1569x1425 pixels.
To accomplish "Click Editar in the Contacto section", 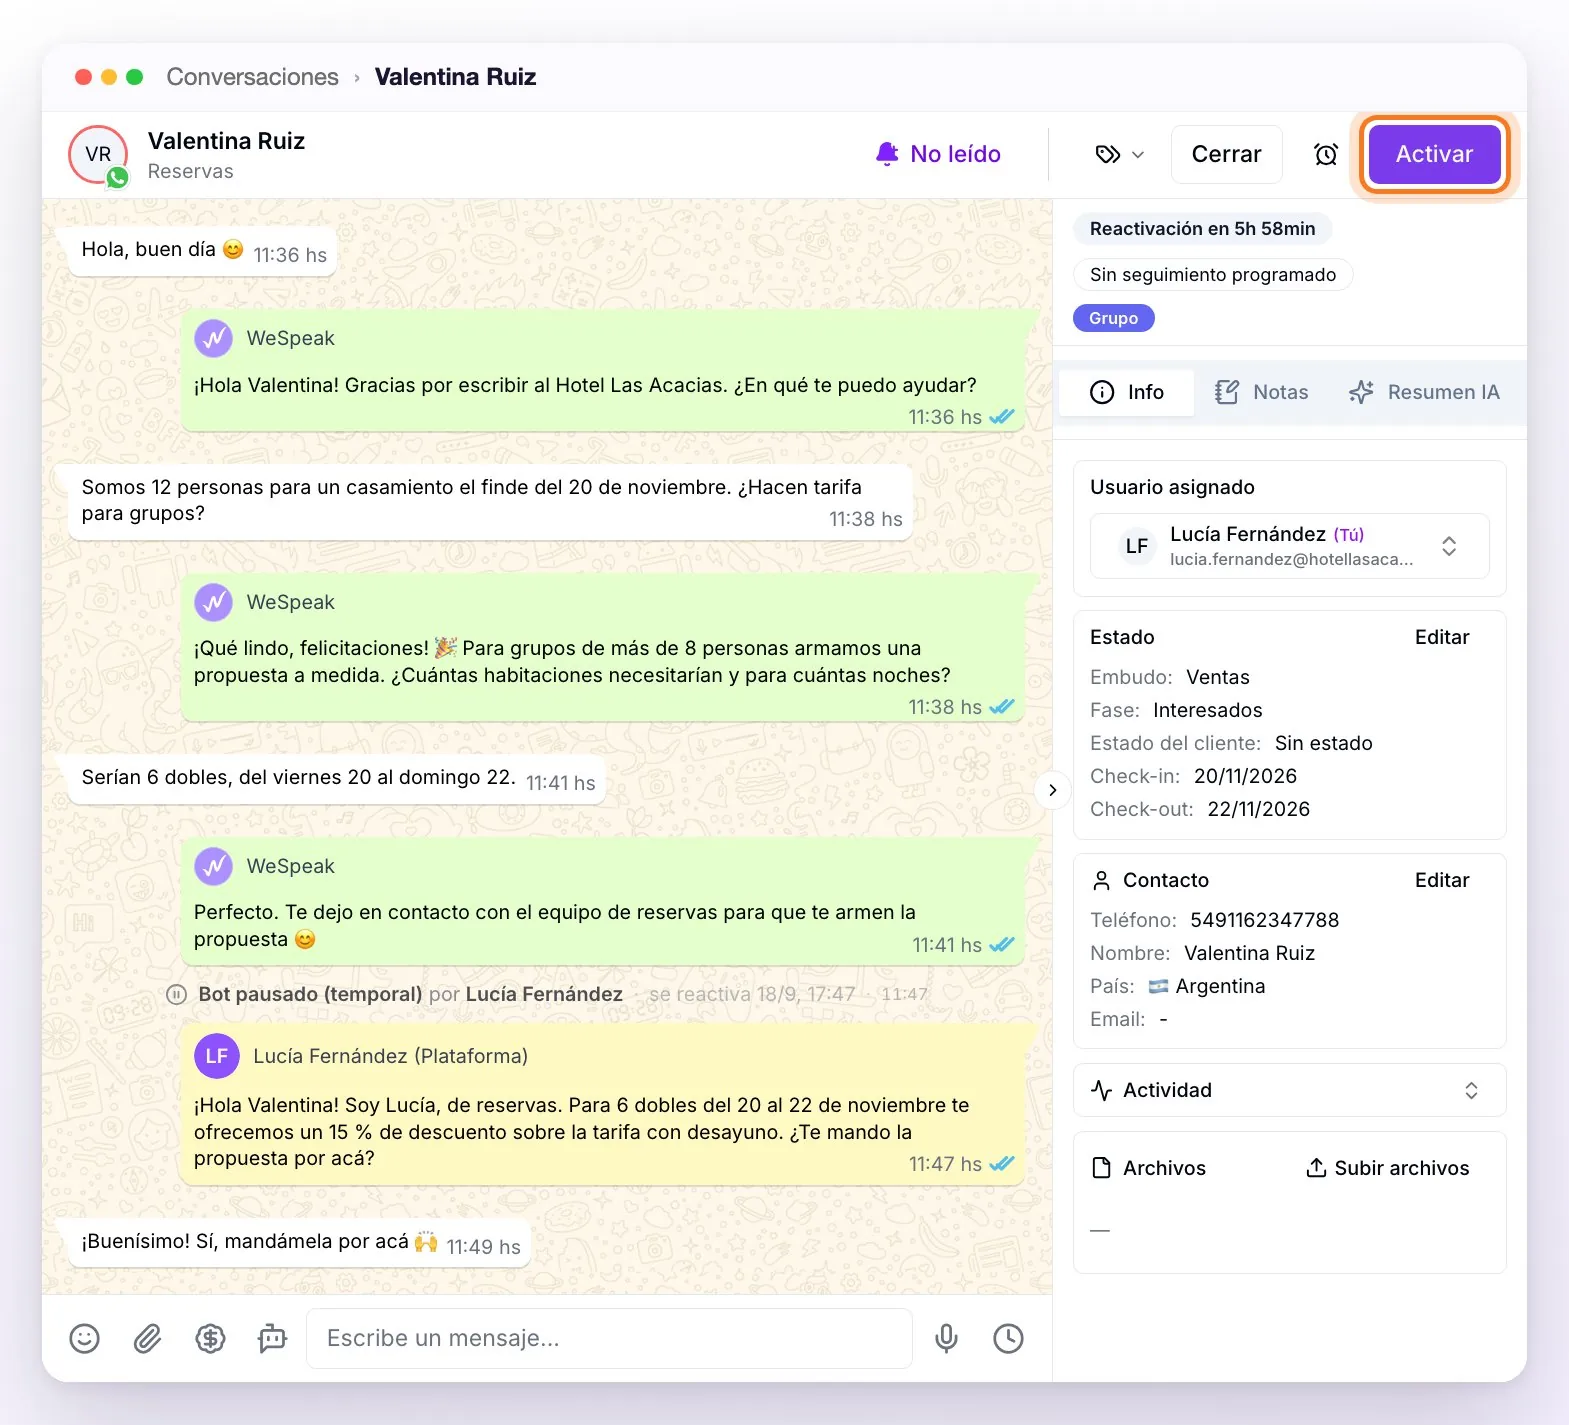I will click(x=1441, y=880).
